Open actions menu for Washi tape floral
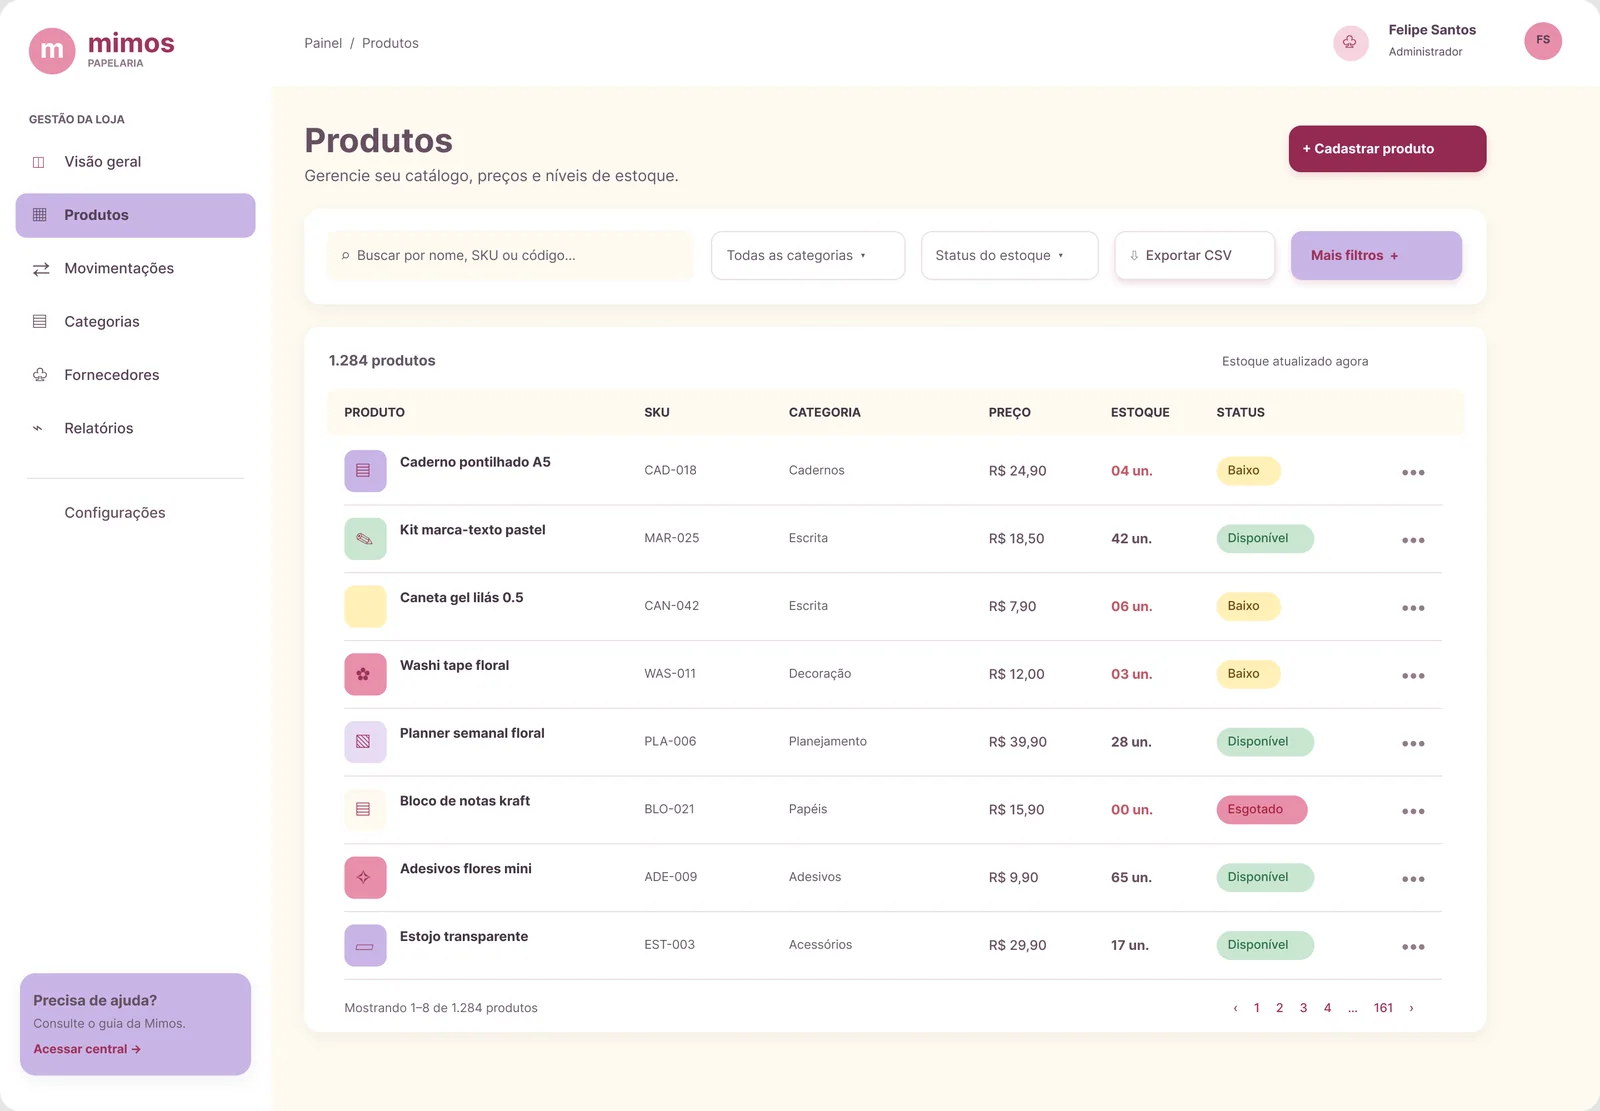The height and width of the screenshot is (1111, 1600). 1413,676
